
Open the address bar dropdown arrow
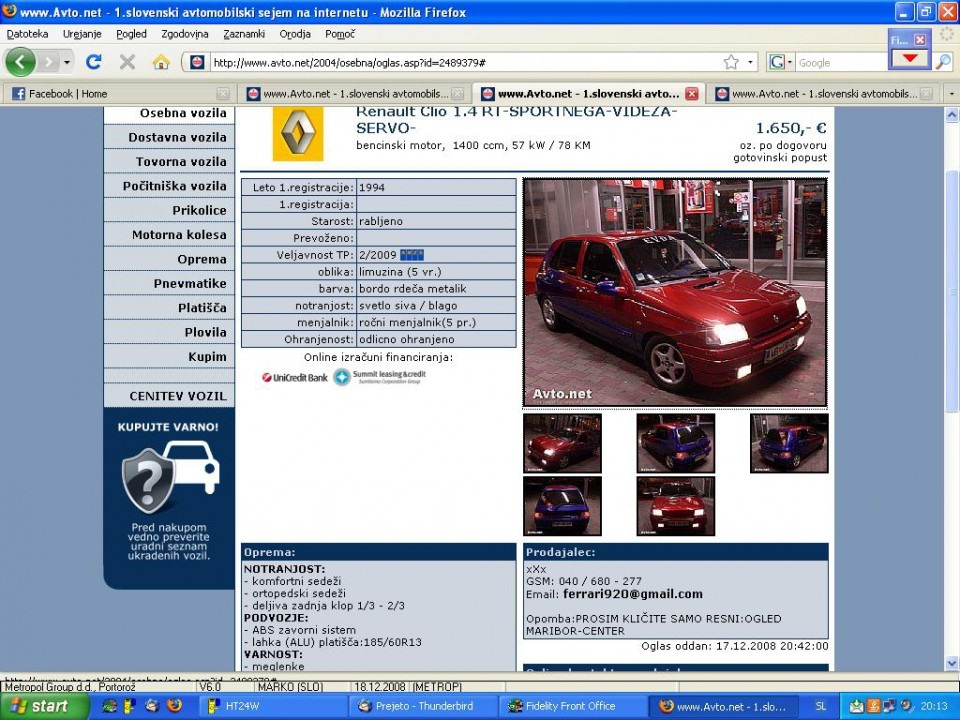[750, 62]
